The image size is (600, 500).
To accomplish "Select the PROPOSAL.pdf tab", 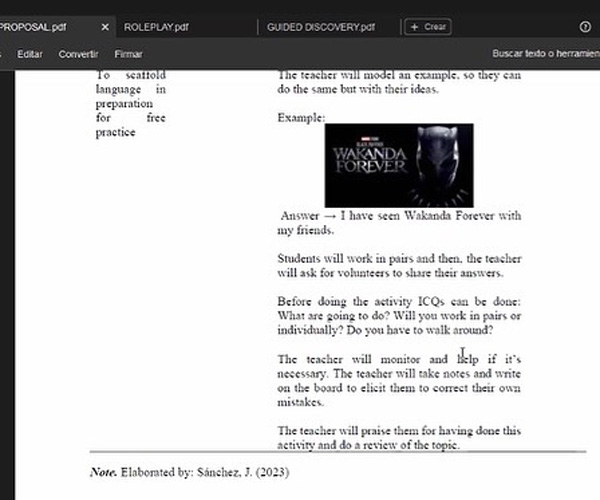I will click(33, 27).
